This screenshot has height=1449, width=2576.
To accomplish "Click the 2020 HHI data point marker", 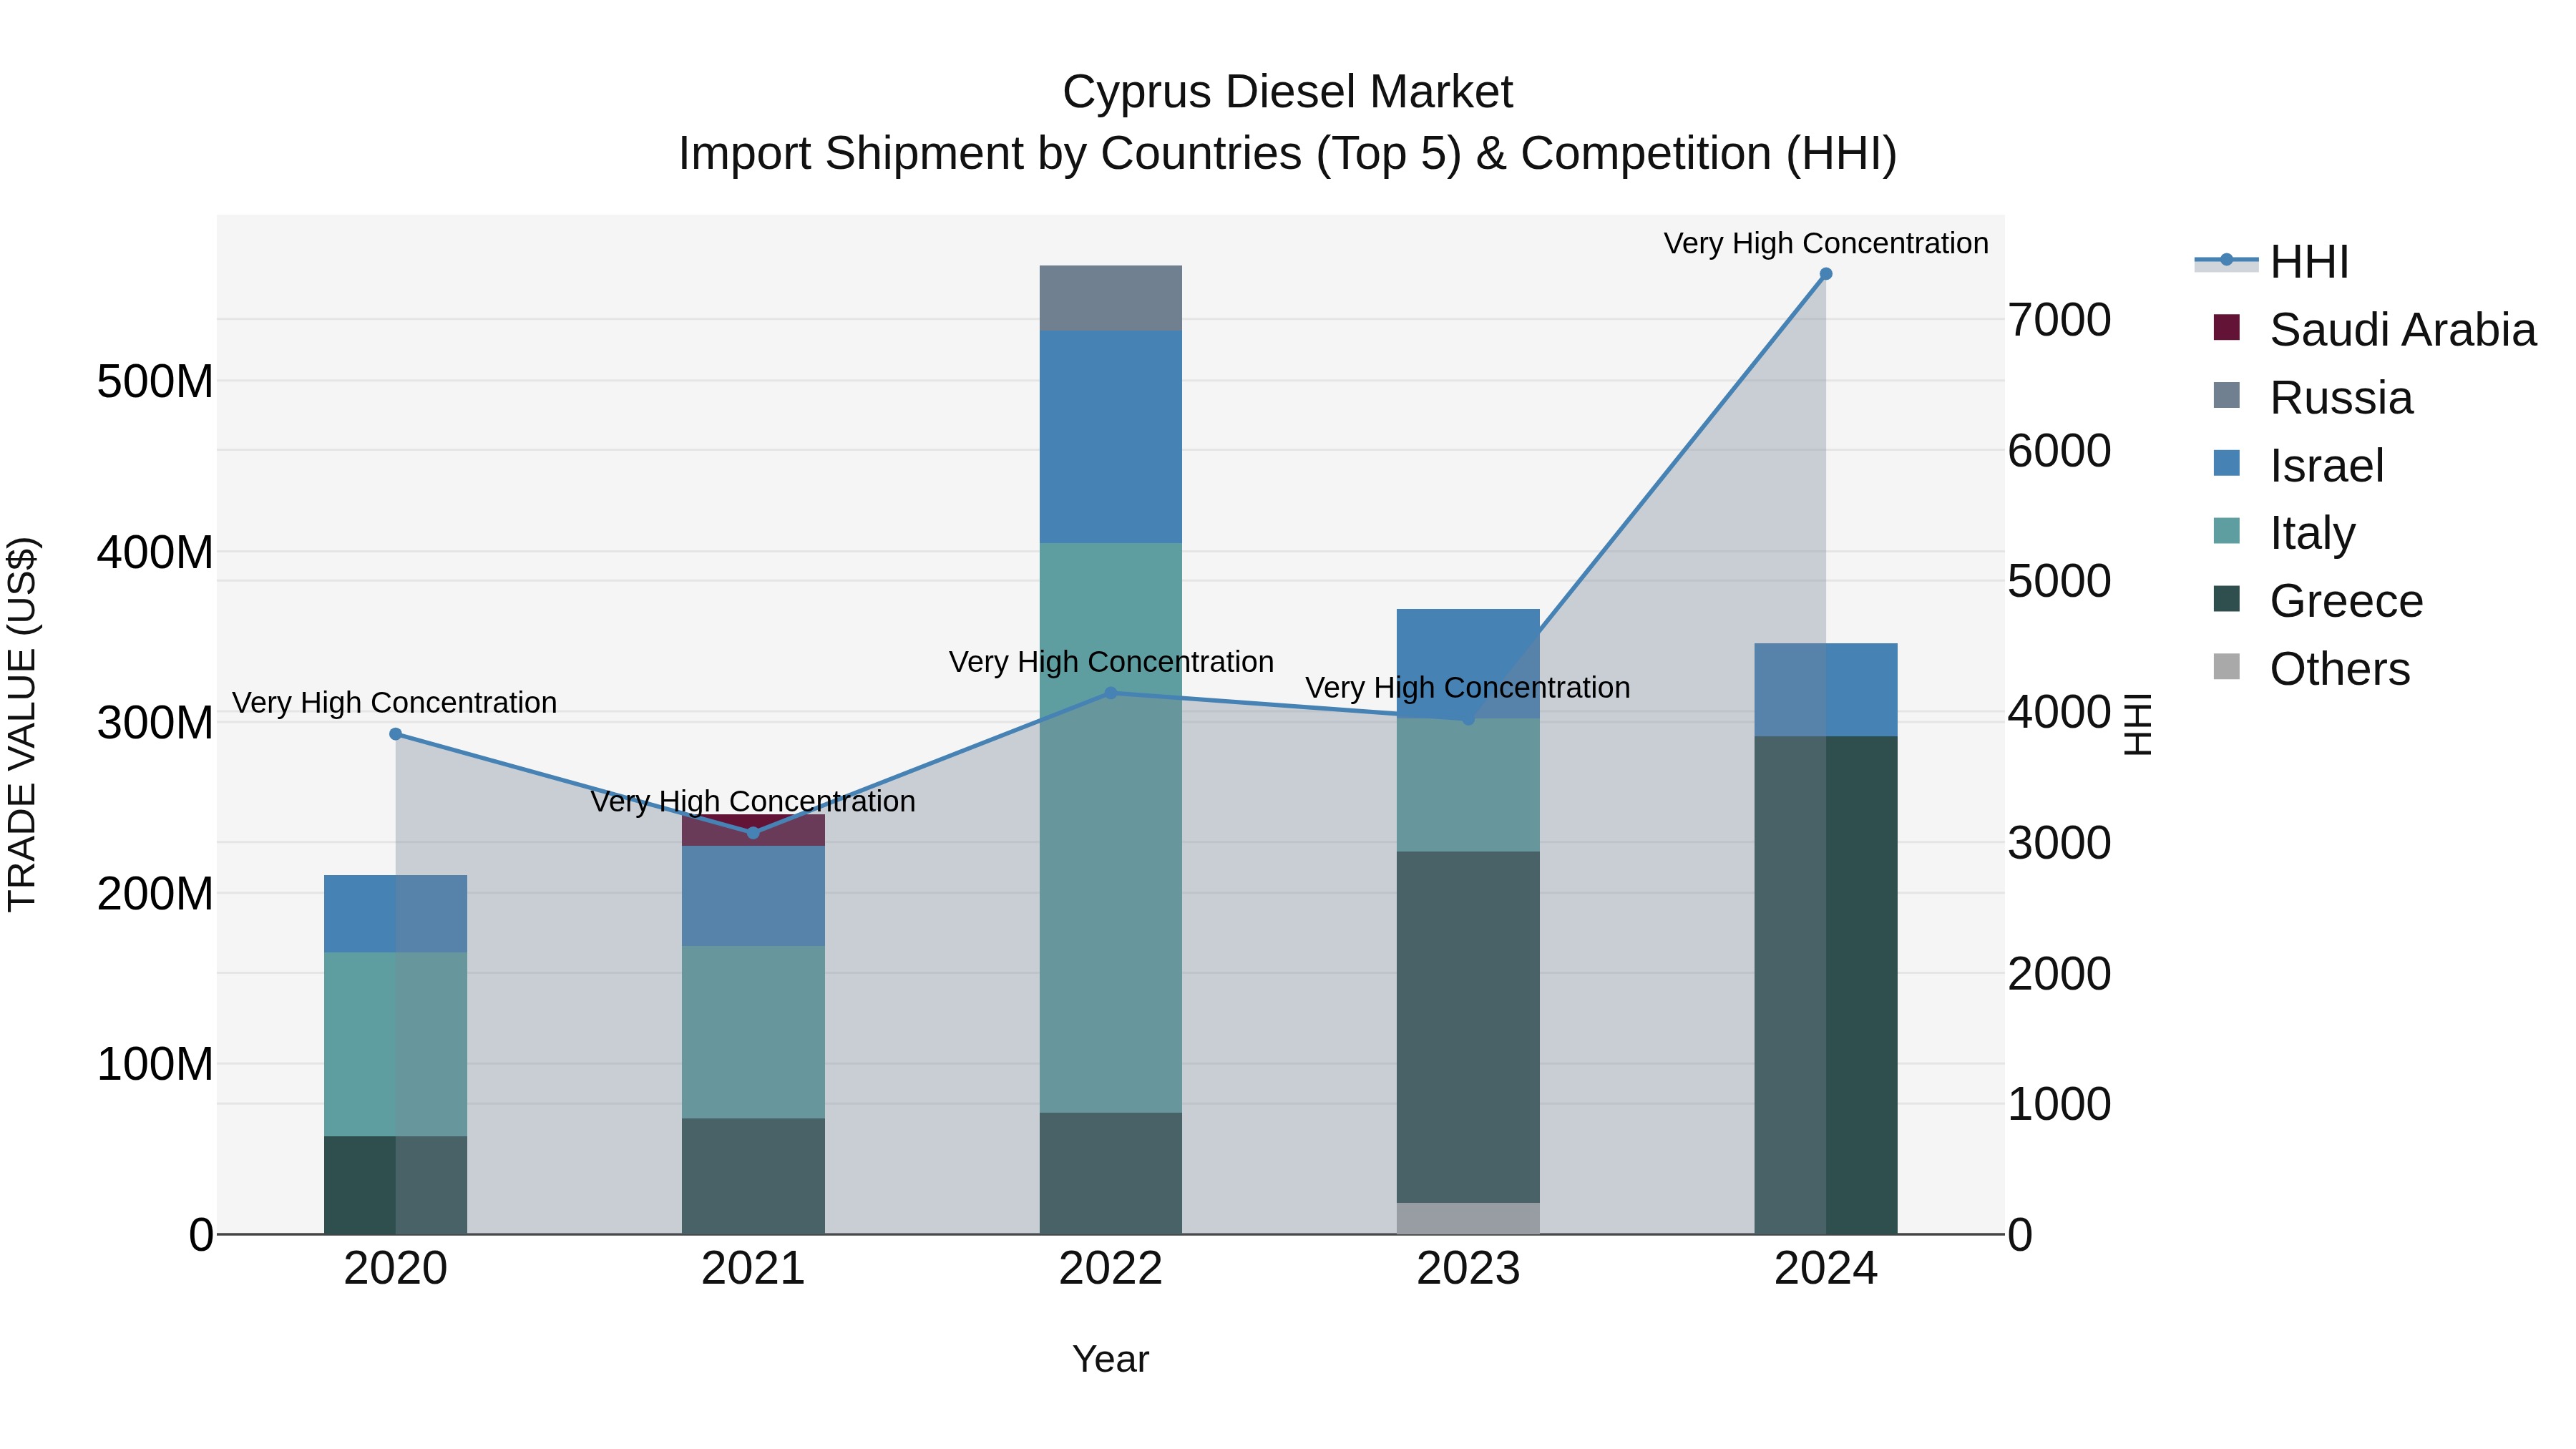I will click(x=396, y=734).
